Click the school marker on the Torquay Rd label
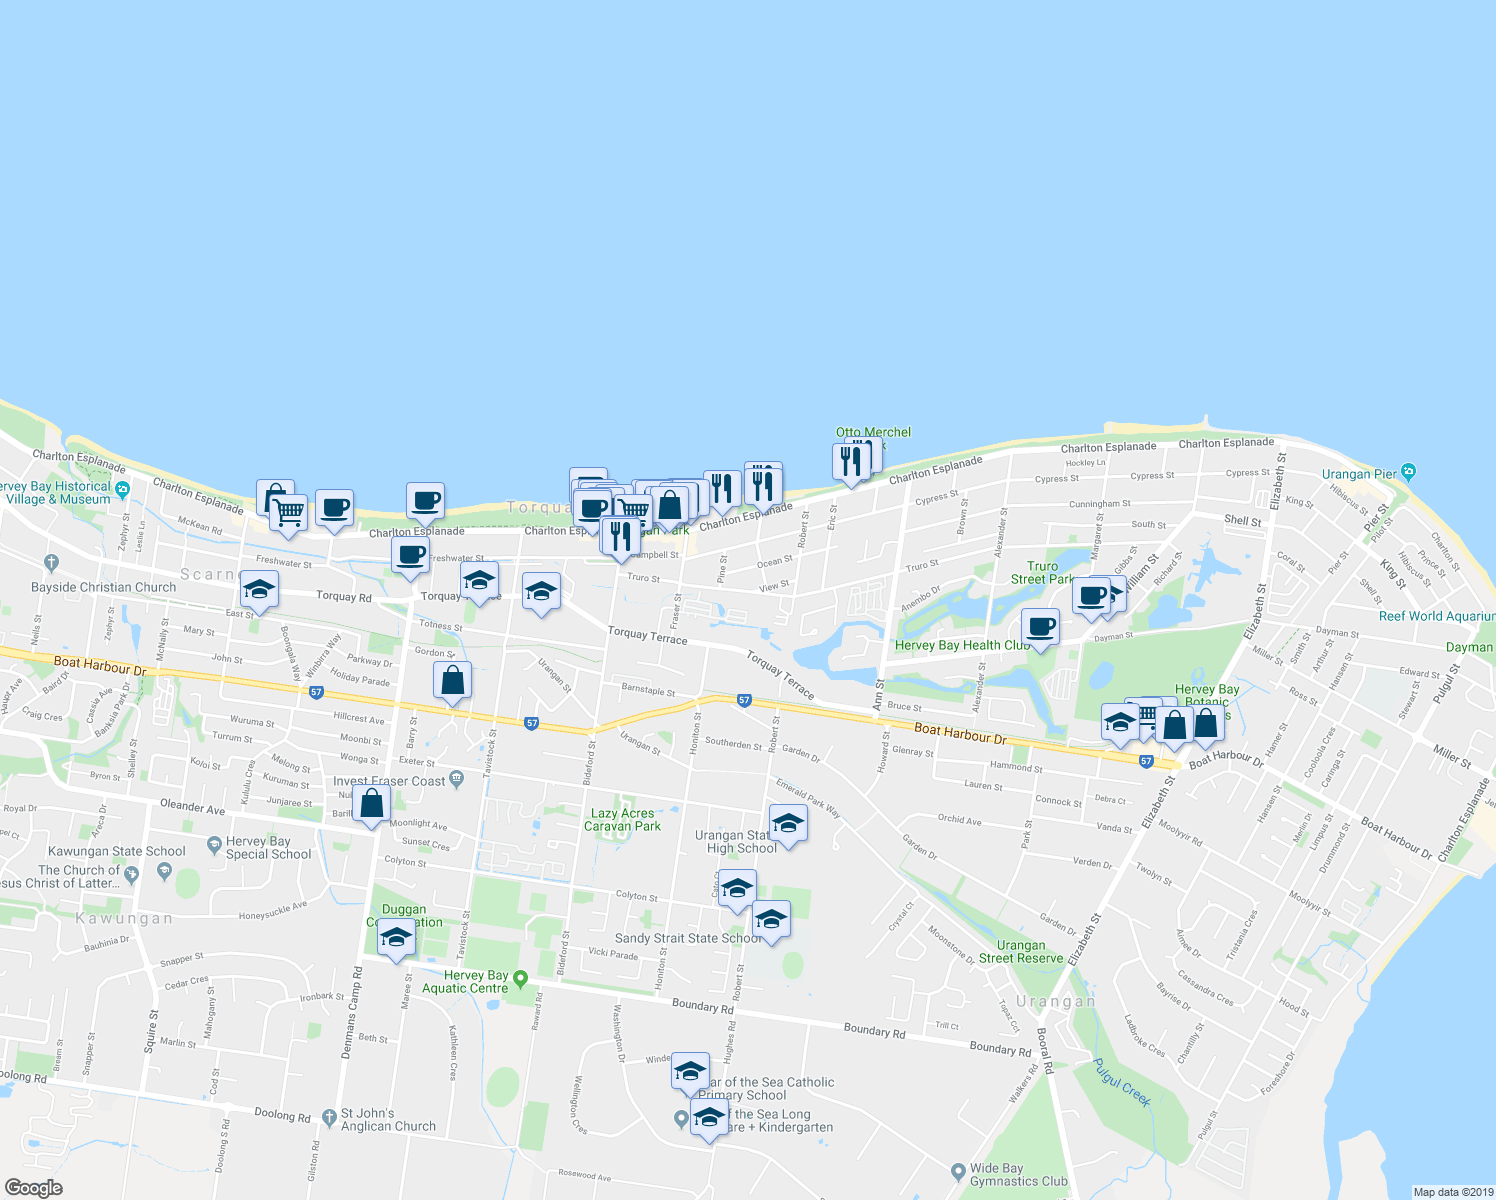The height and width of the screenshot is (1200, 1496). point(479,581)
